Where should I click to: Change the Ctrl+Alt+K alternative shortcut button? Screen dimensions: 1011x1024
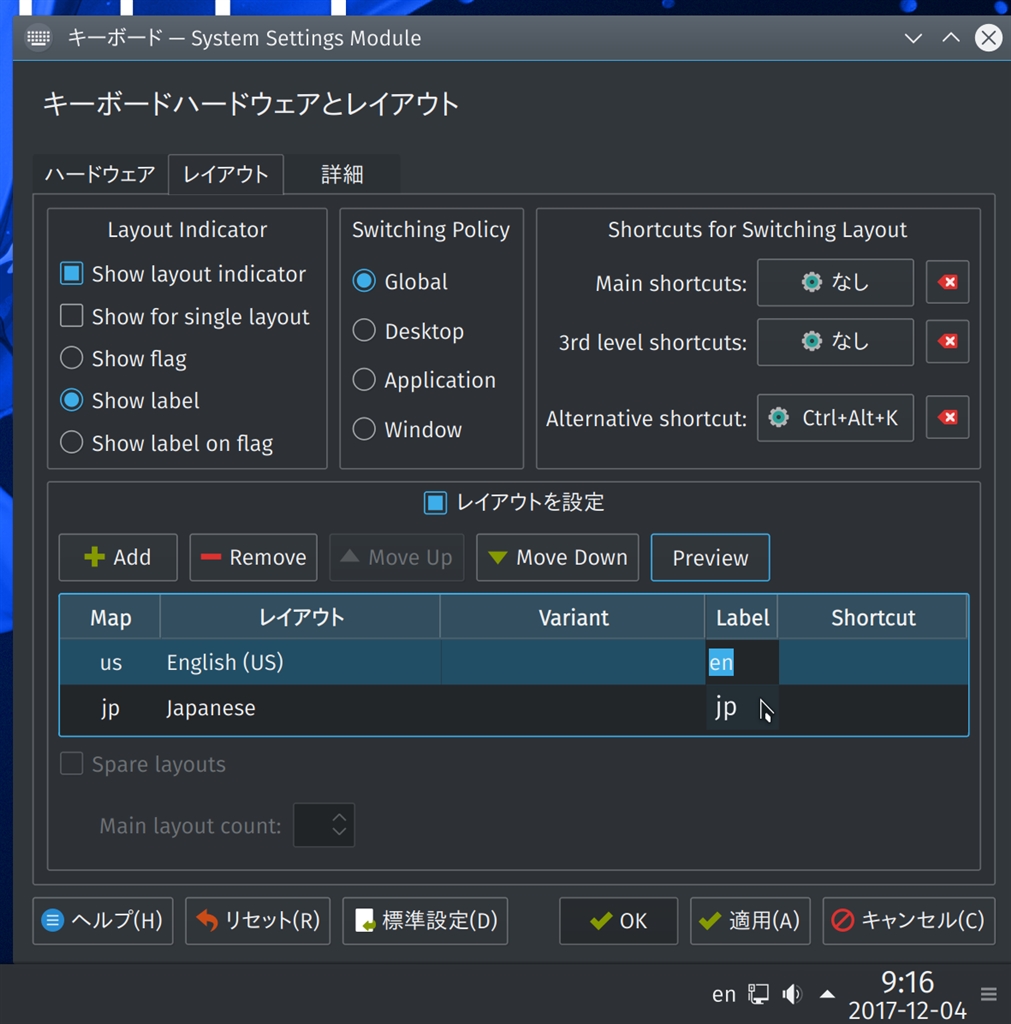click(835, 417)
